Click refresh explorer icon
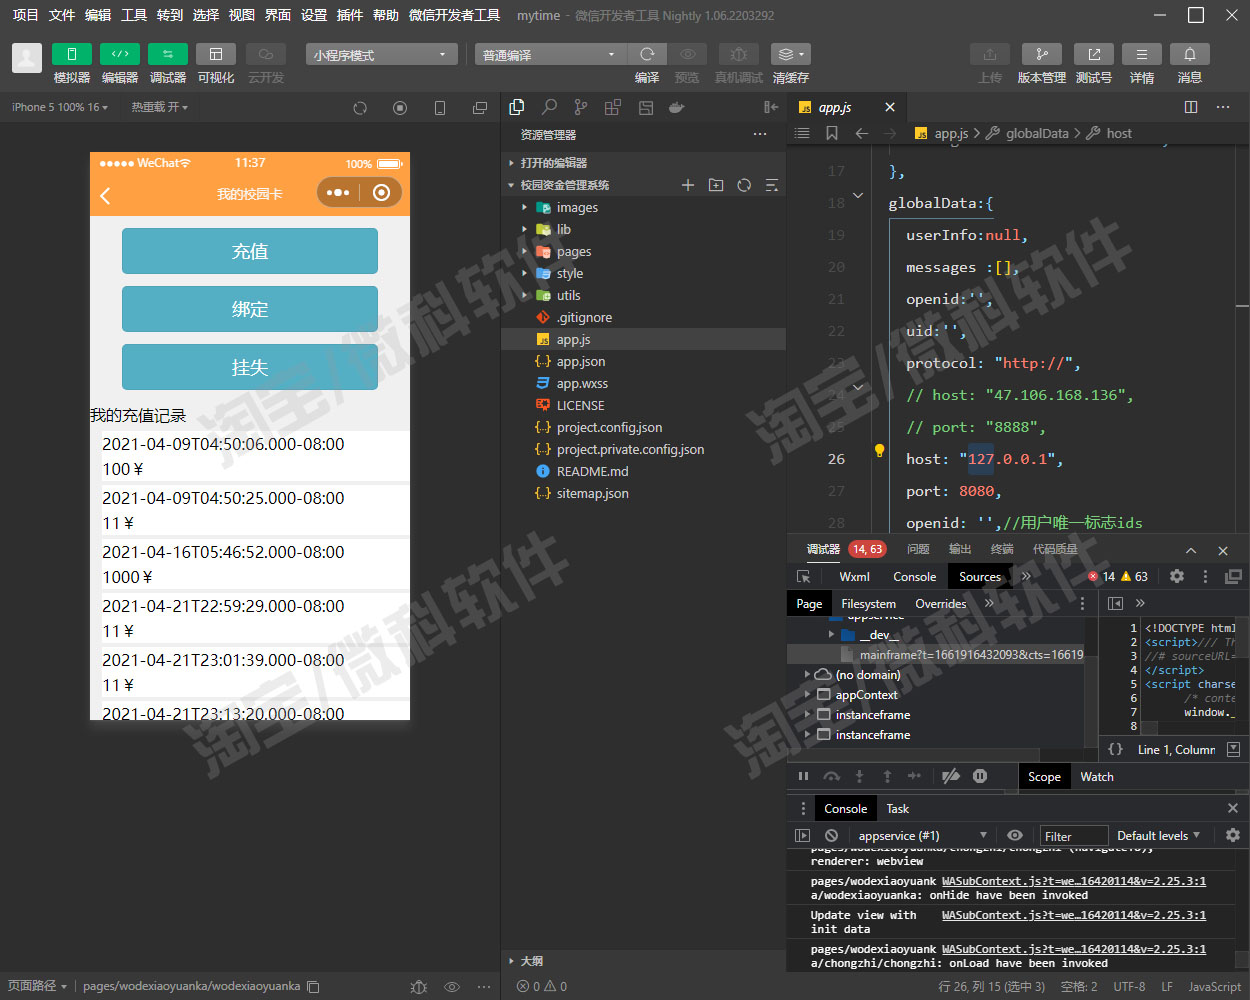The height and width of the screenshot is (1000, 1250). click(744, 185)
